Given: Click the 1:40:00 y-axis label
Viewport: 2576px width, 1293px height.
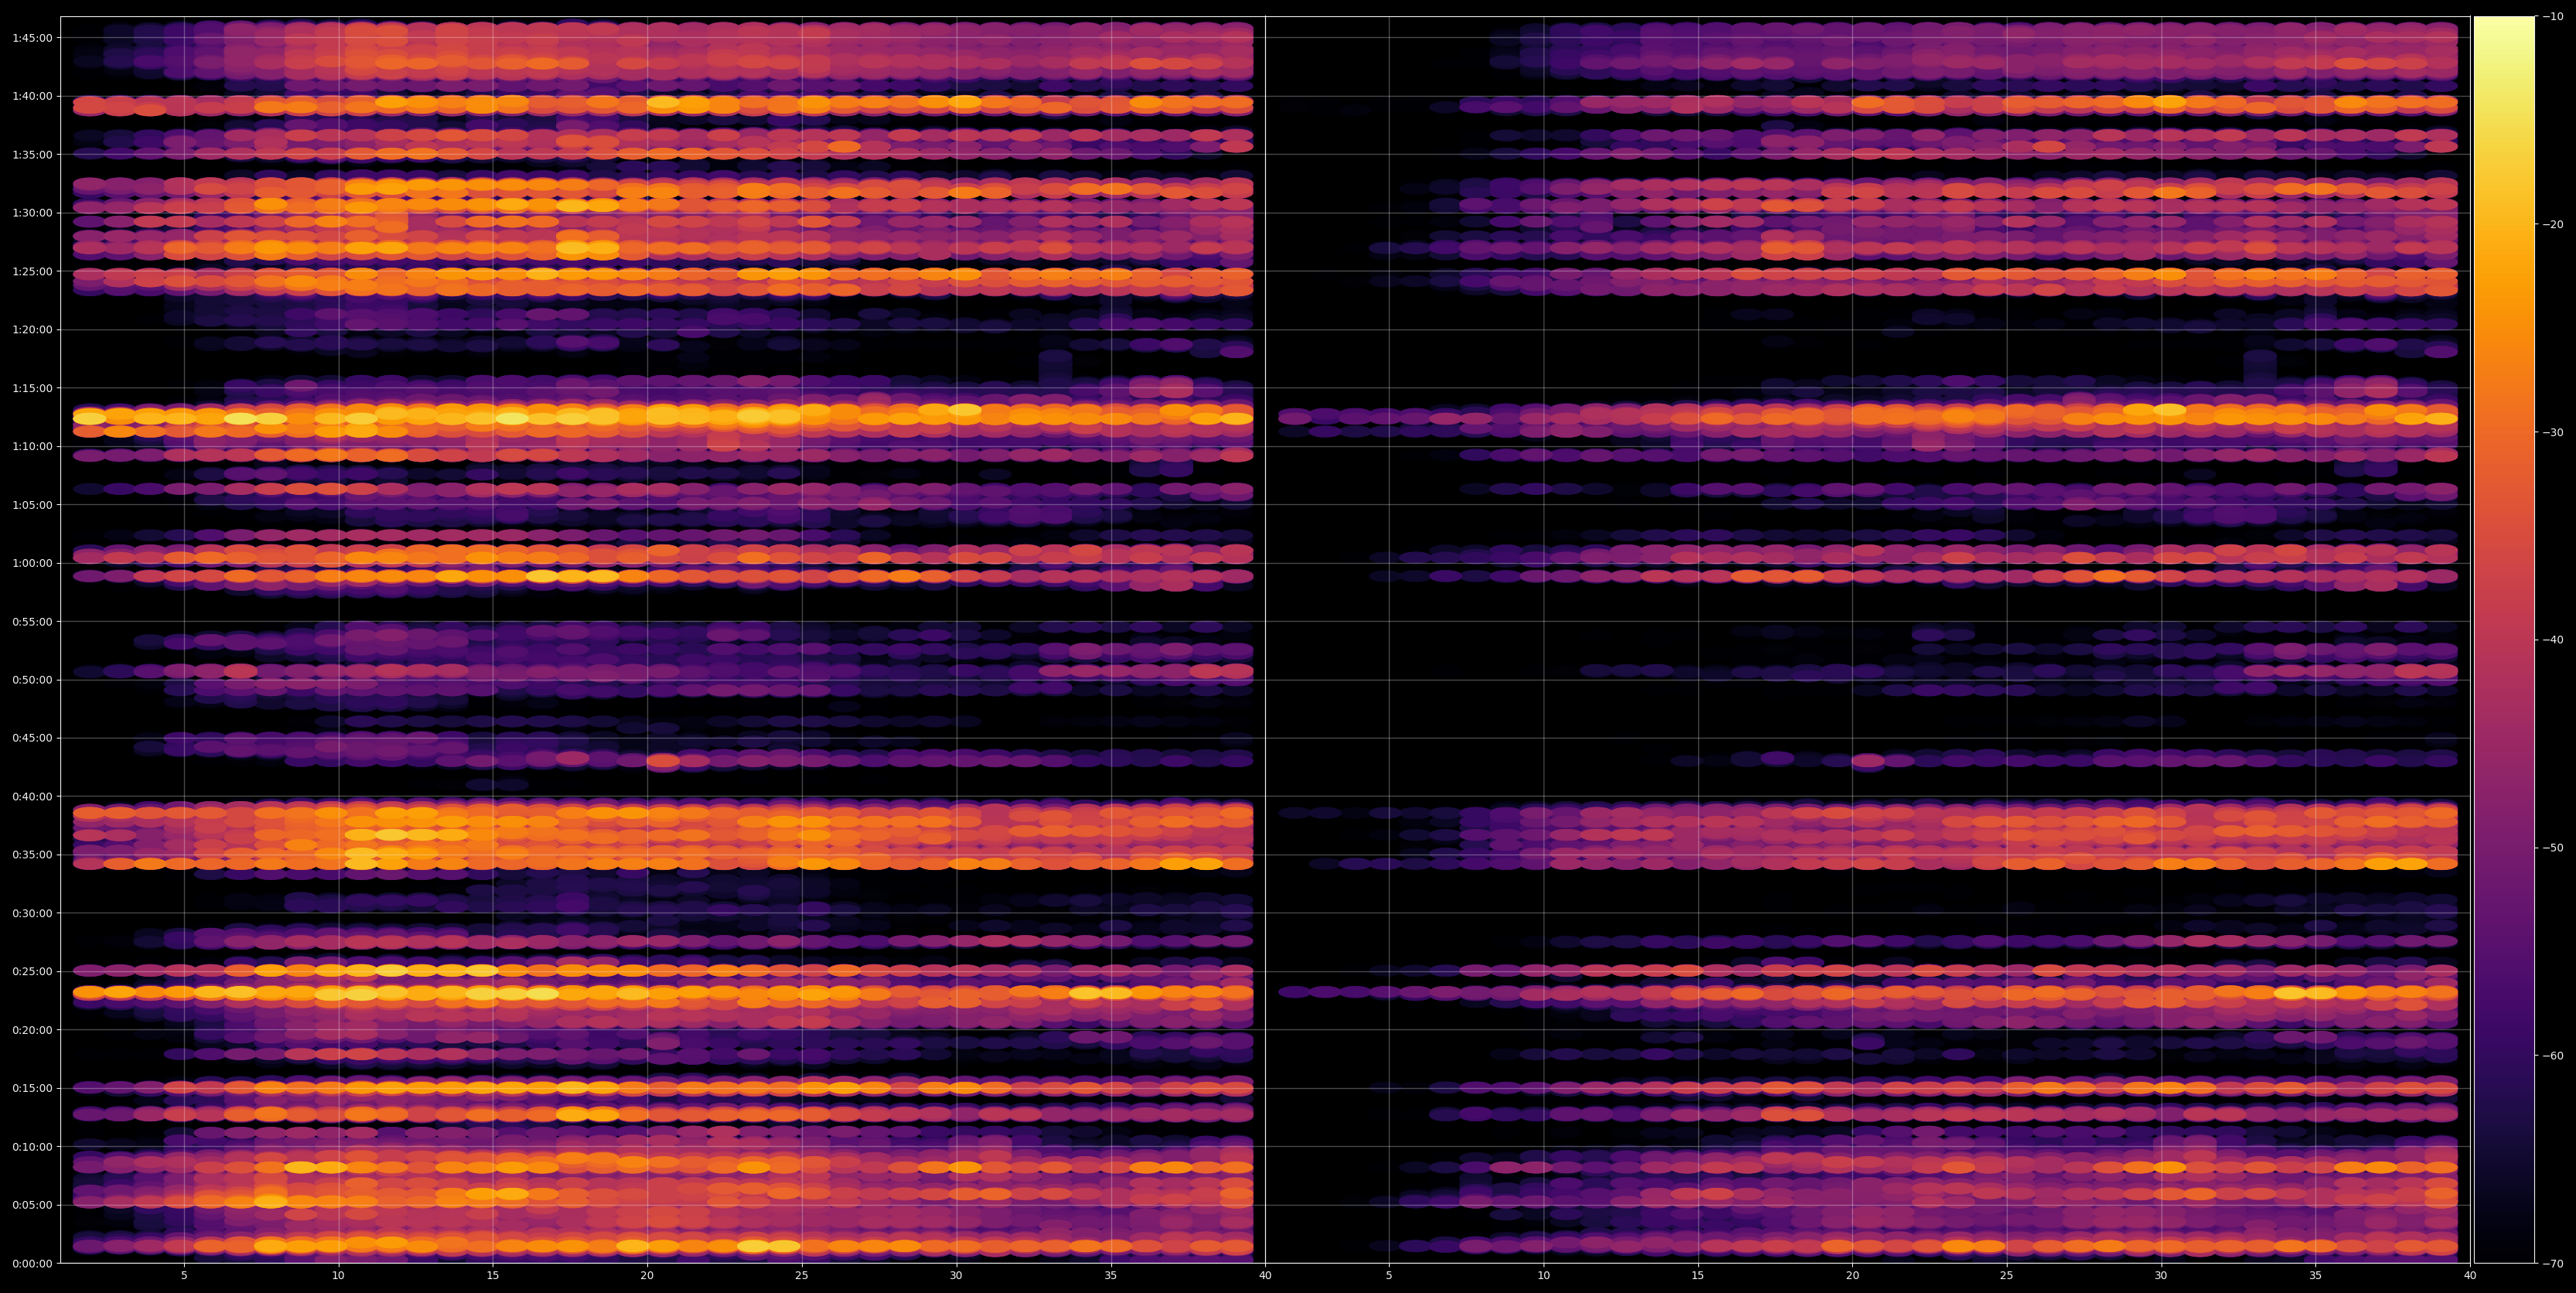Looking at the screenshot, I should [32, 96].
